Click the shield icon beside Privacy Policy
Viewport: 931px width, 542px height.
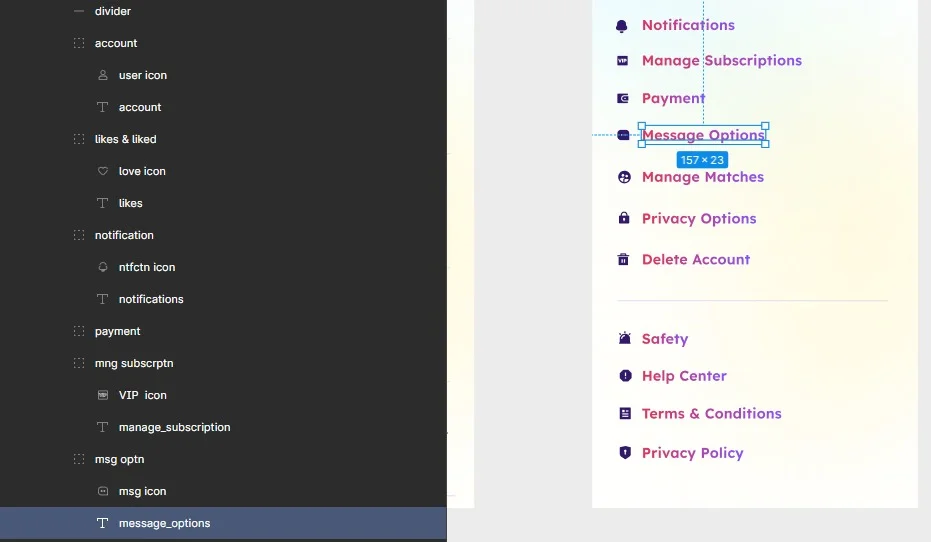click(625, 453)
